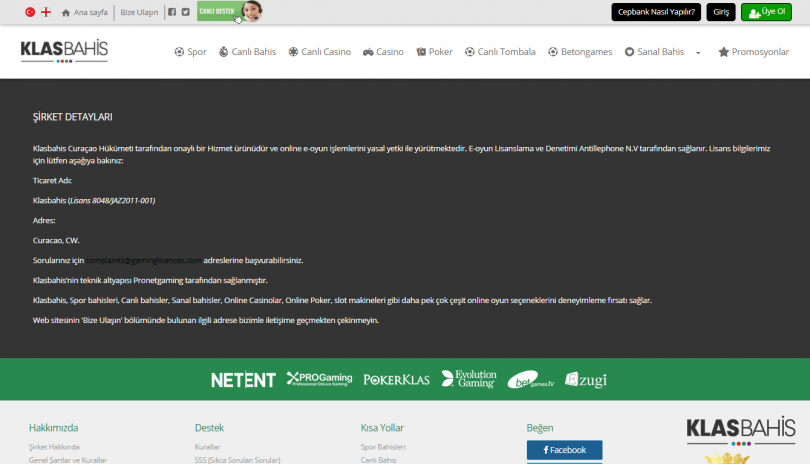Image resolution: width=810 pixels, height=464 pixels.
Task: Open the Sanal Bahis menu item
Action: (655, 52)
